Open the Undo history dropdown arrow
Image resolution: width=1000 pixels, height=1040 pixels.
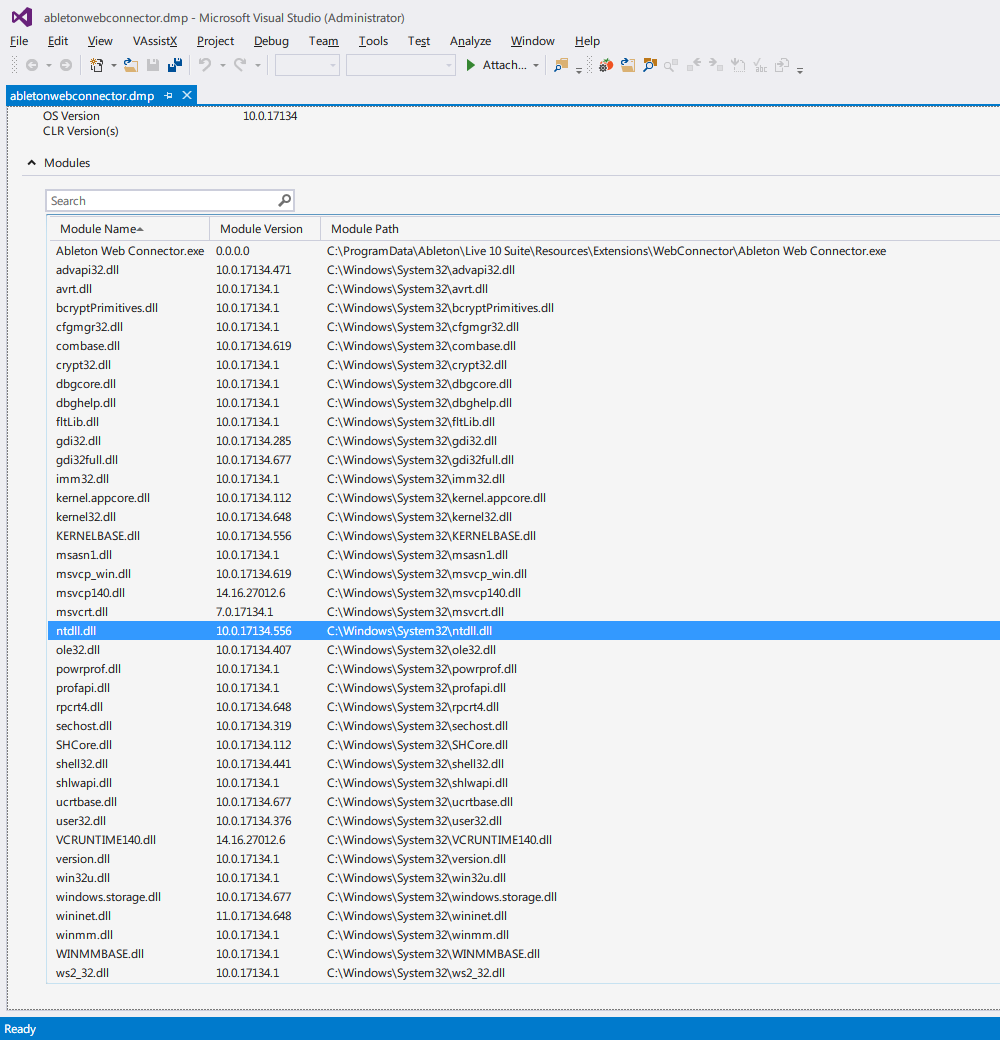tap(222, 65)
